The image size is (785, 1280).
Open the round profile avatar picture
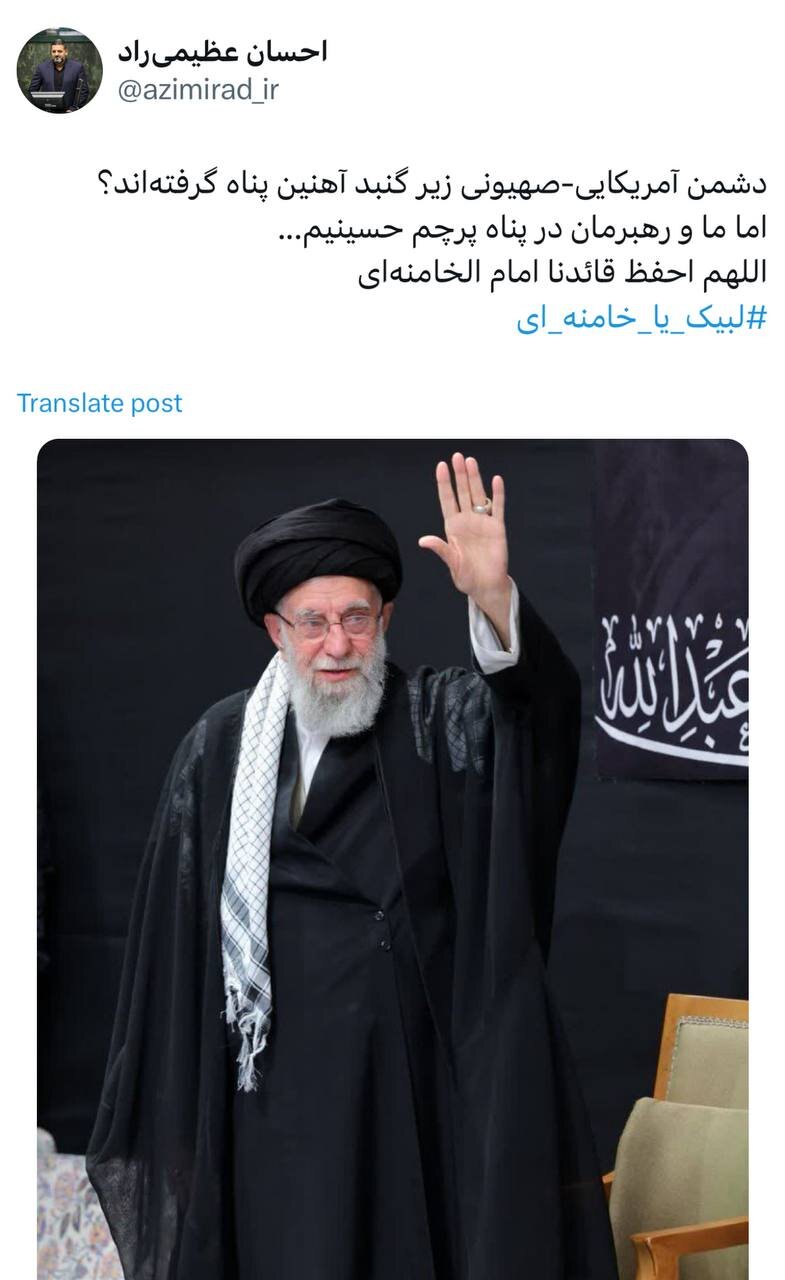click(59, 70)
